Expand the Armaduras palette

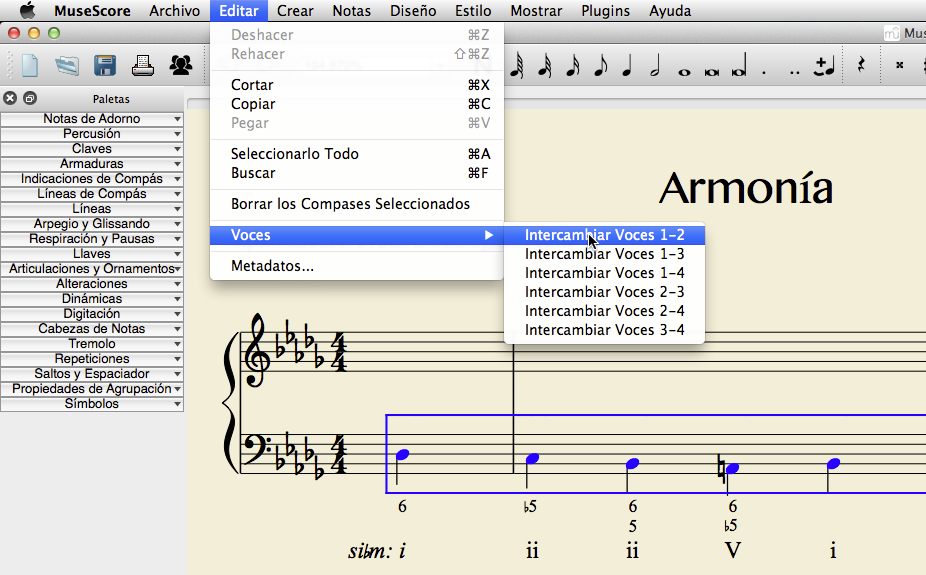(x=92, y=164)
